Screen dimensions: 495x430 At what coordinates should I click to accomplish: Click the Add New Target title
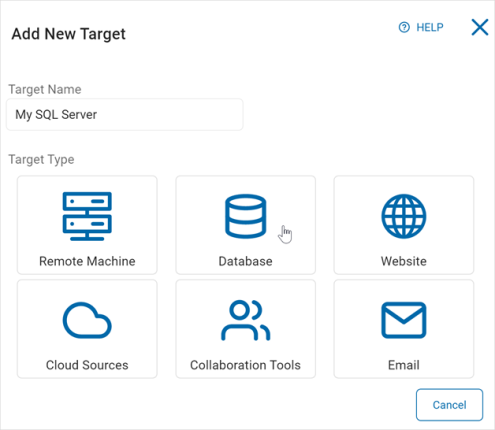point(69,34)
